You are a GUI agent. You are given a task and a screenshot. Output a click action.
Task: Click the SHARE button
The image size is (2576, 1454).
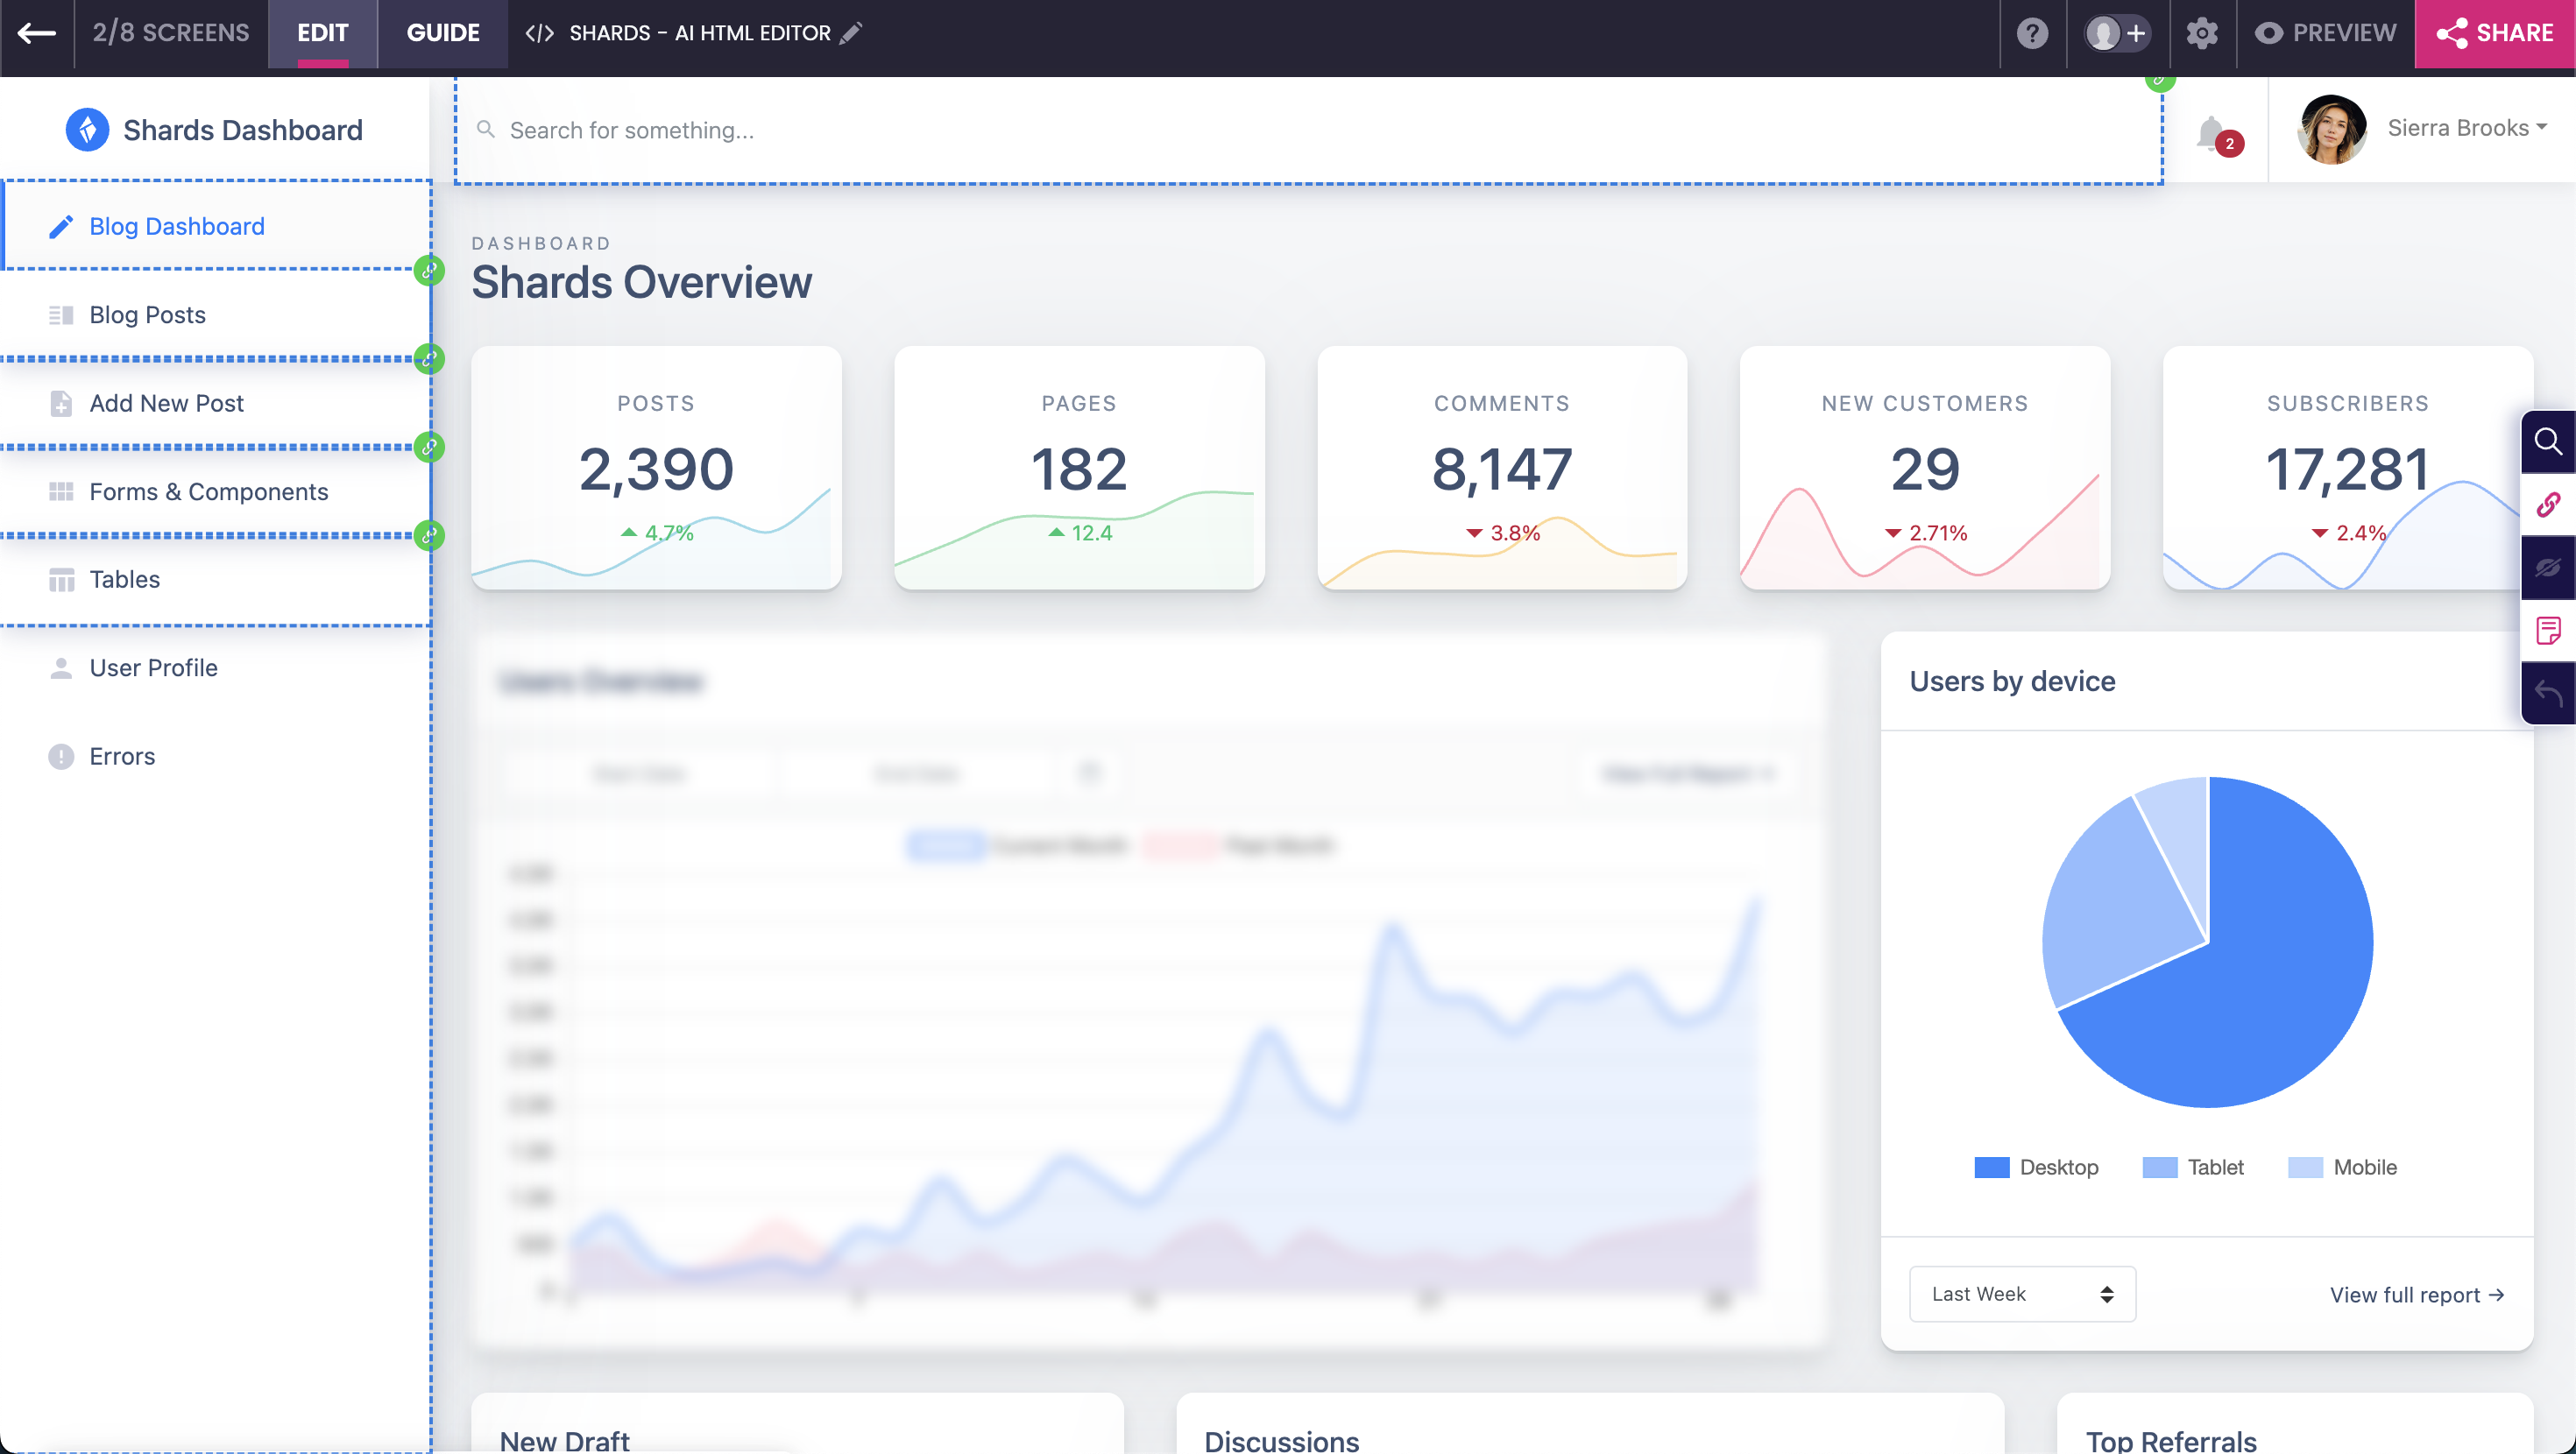click(x=2495, y=33)
